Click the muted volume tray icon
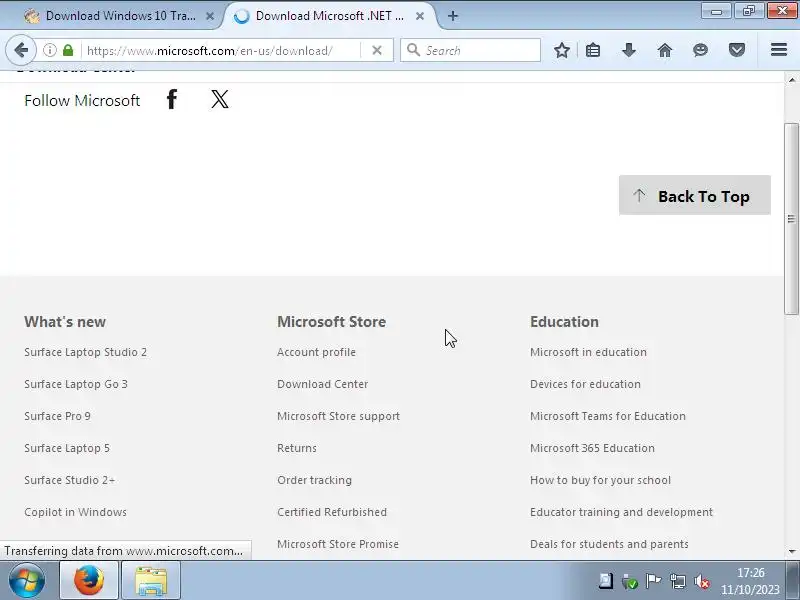 [x=703, y=581]
